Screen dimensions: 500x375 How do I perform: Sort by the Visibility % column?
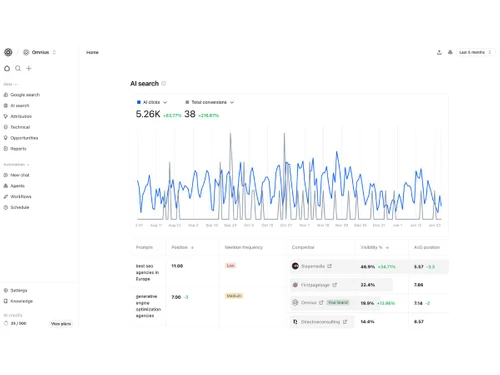click(x=375, y=247)
